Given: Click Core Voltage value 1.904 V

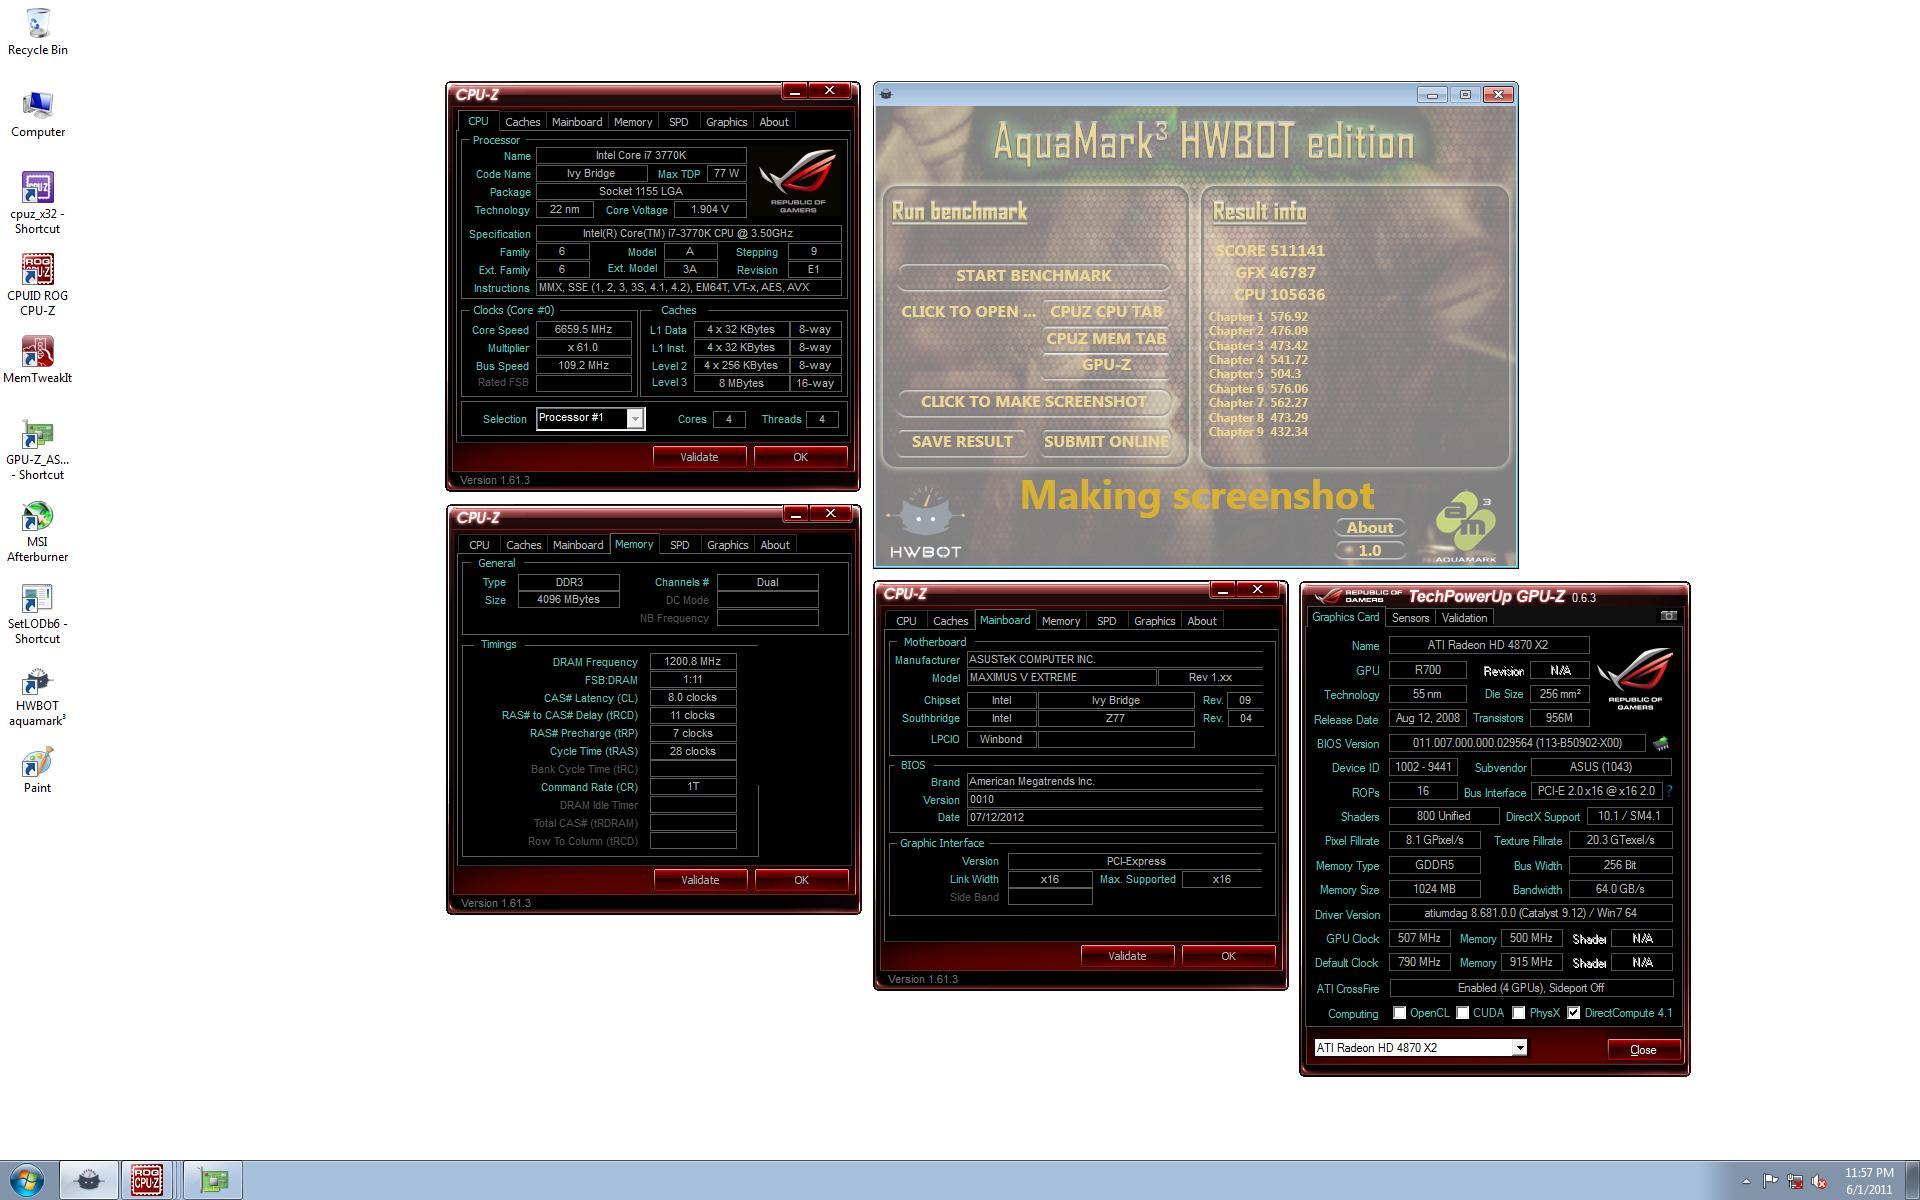Looking at the screenshot, I should pos(709,210).
